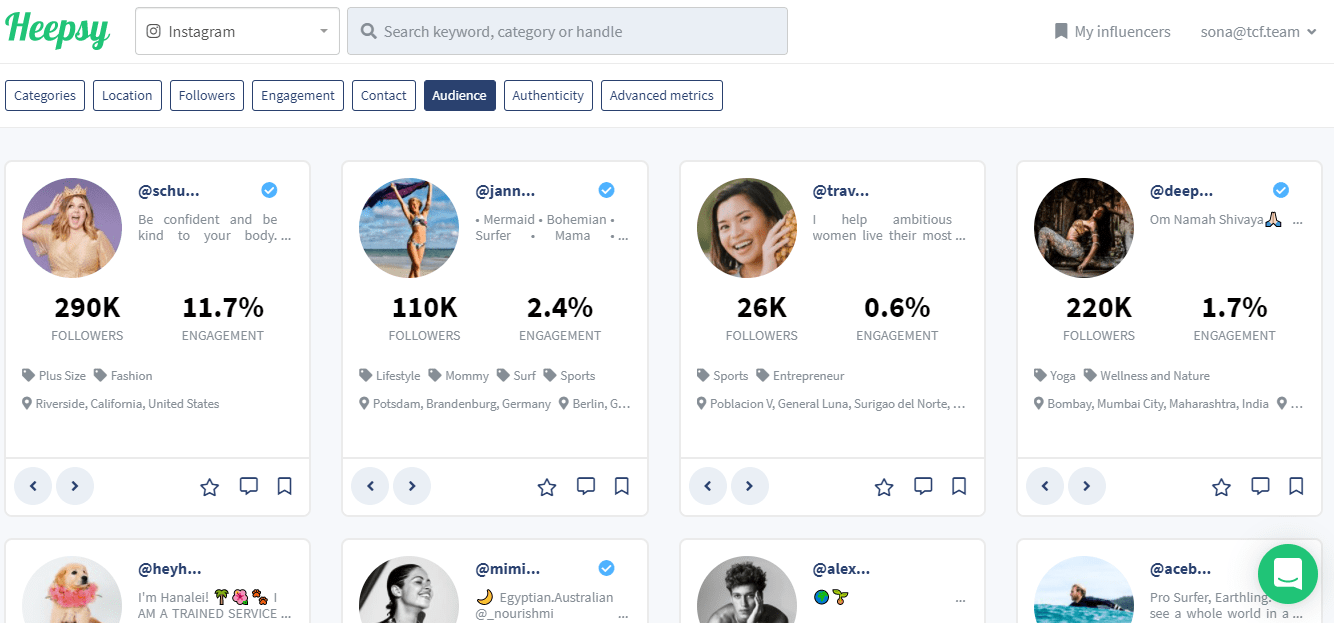Open the Engagement filter

(x=298, y=96)
